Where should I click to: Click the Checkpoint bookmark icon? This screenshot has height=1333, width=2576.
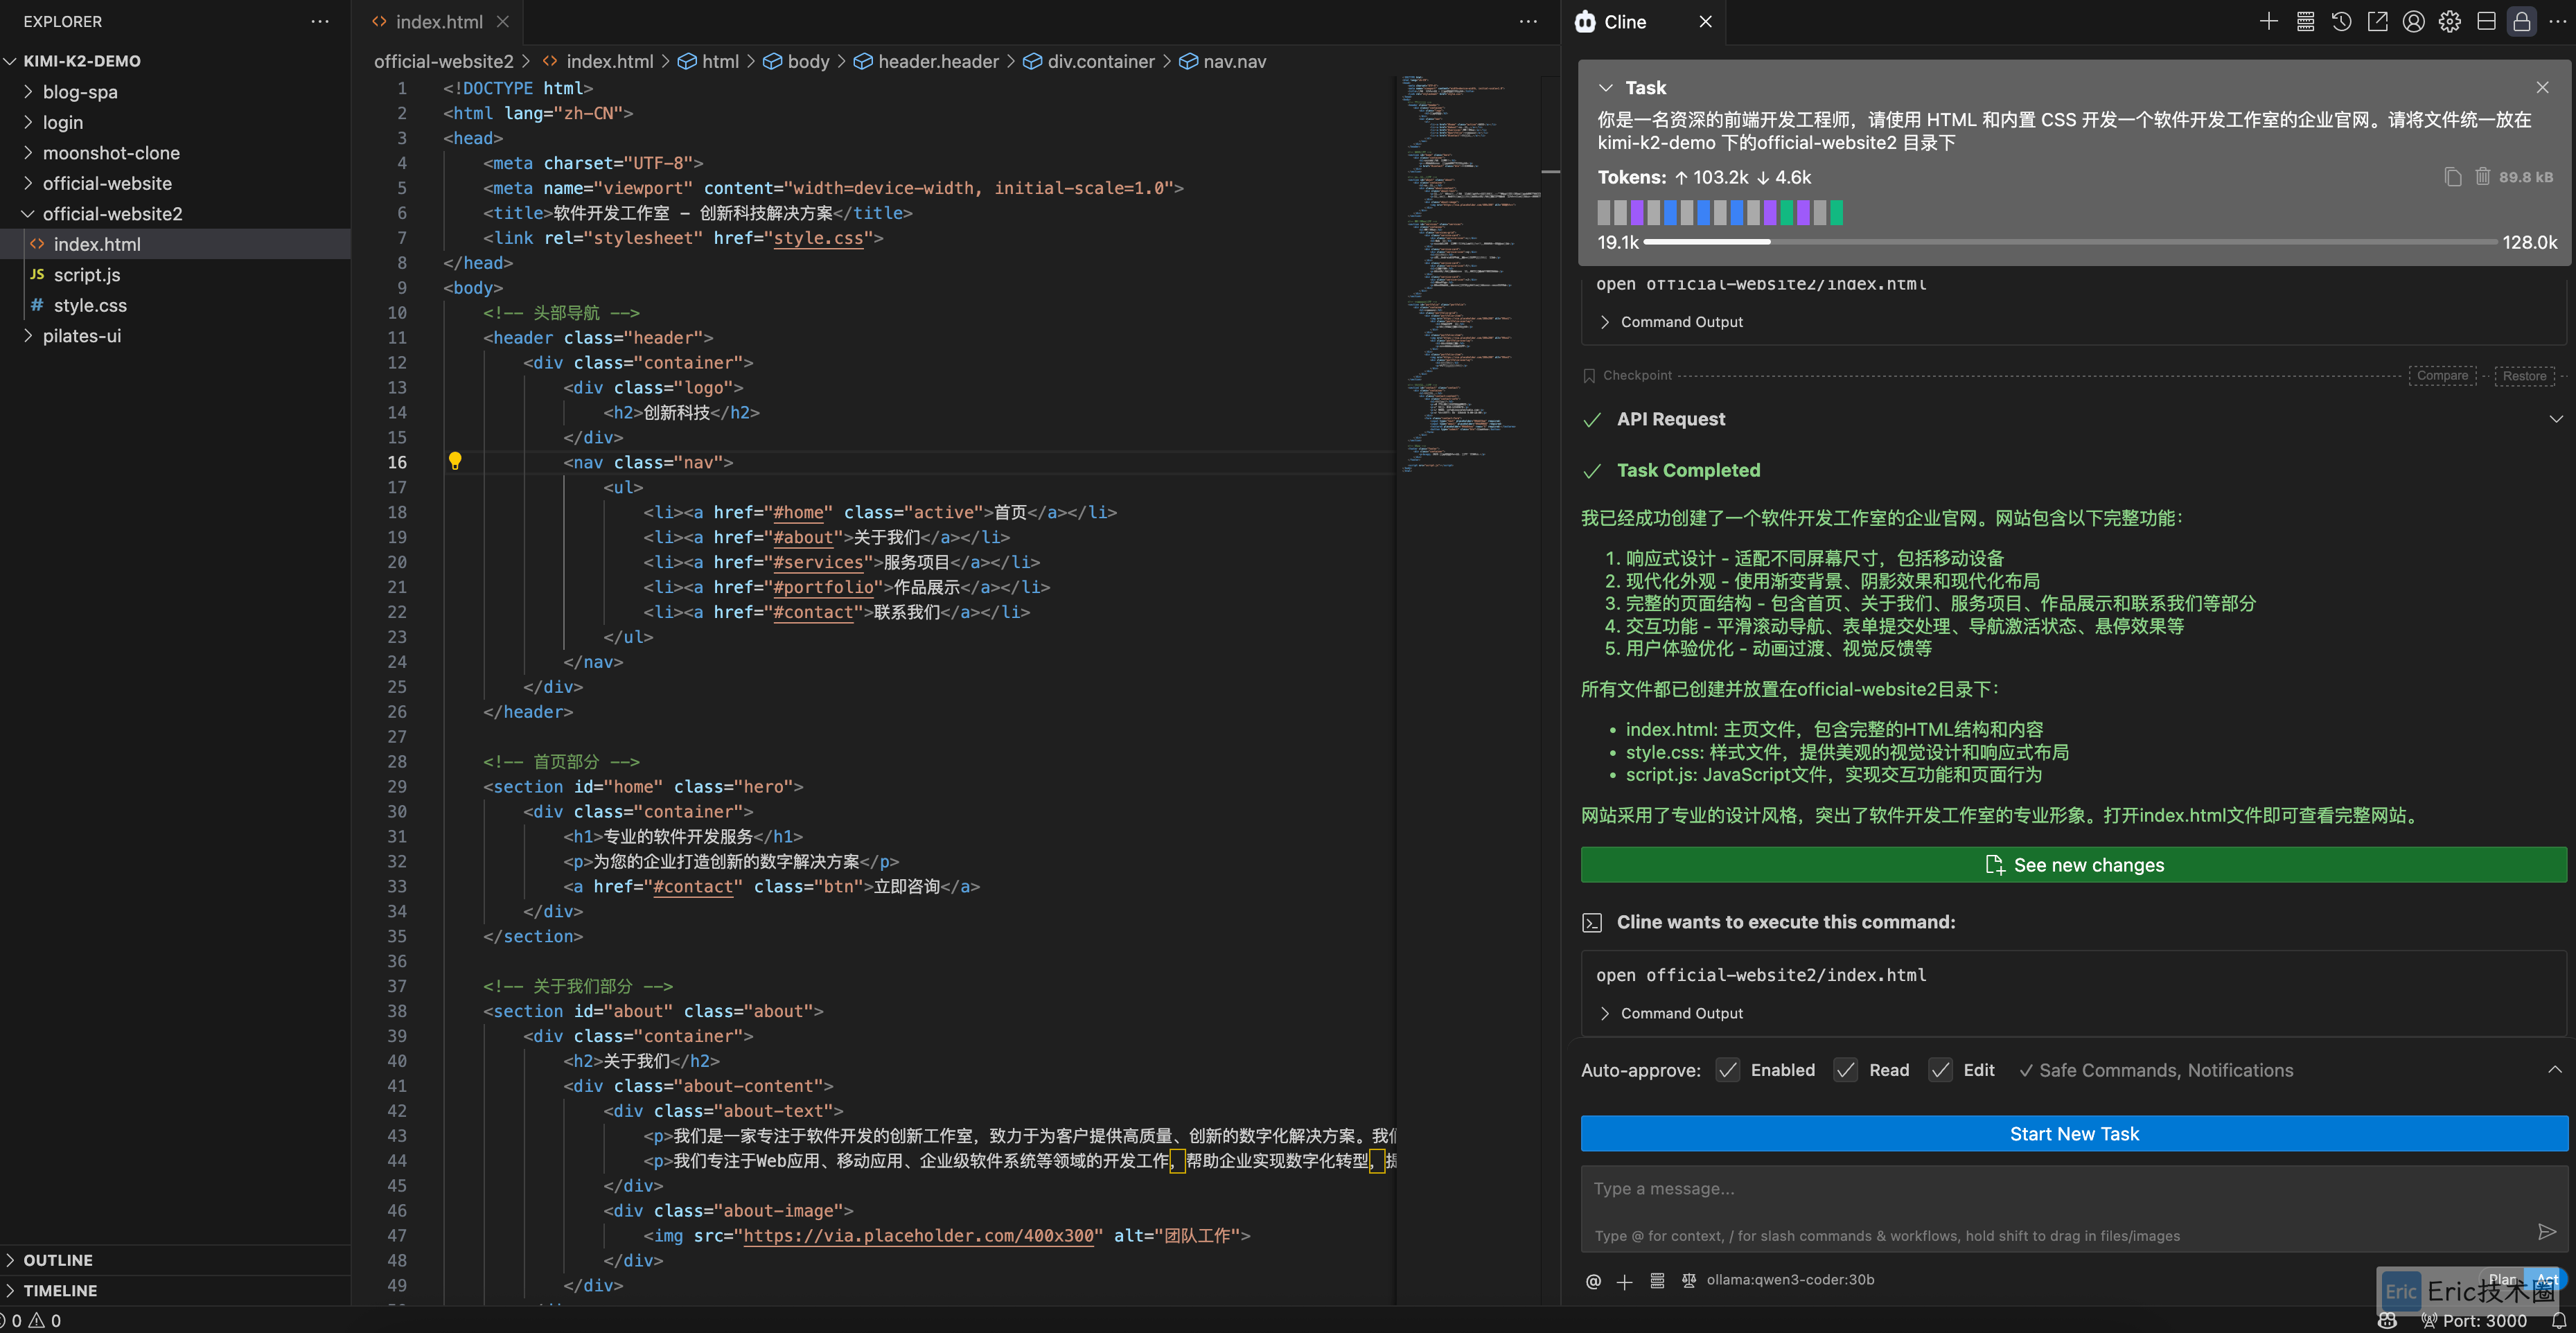coord(1588,375)
